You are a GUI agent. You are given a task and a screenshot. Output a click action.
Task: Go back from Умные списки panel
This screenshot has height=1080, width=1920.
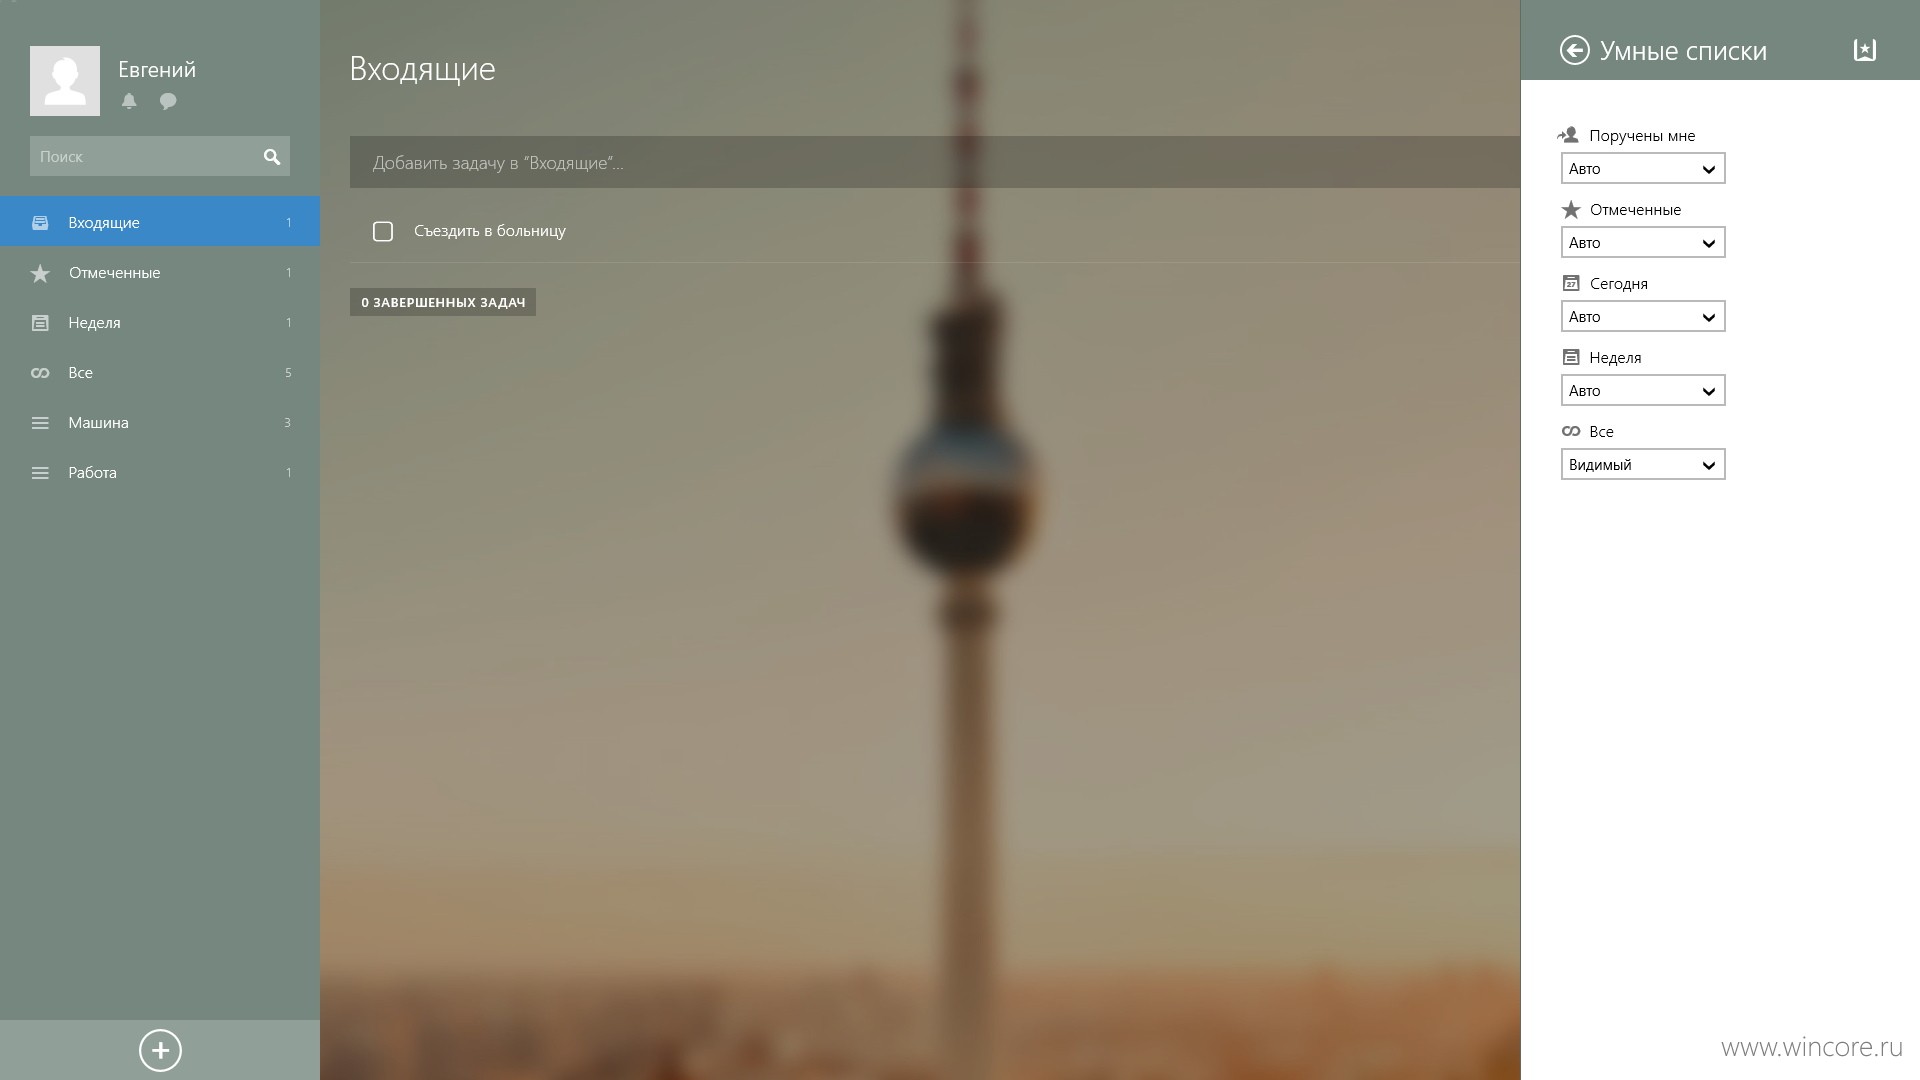(x=1574, y=50)
